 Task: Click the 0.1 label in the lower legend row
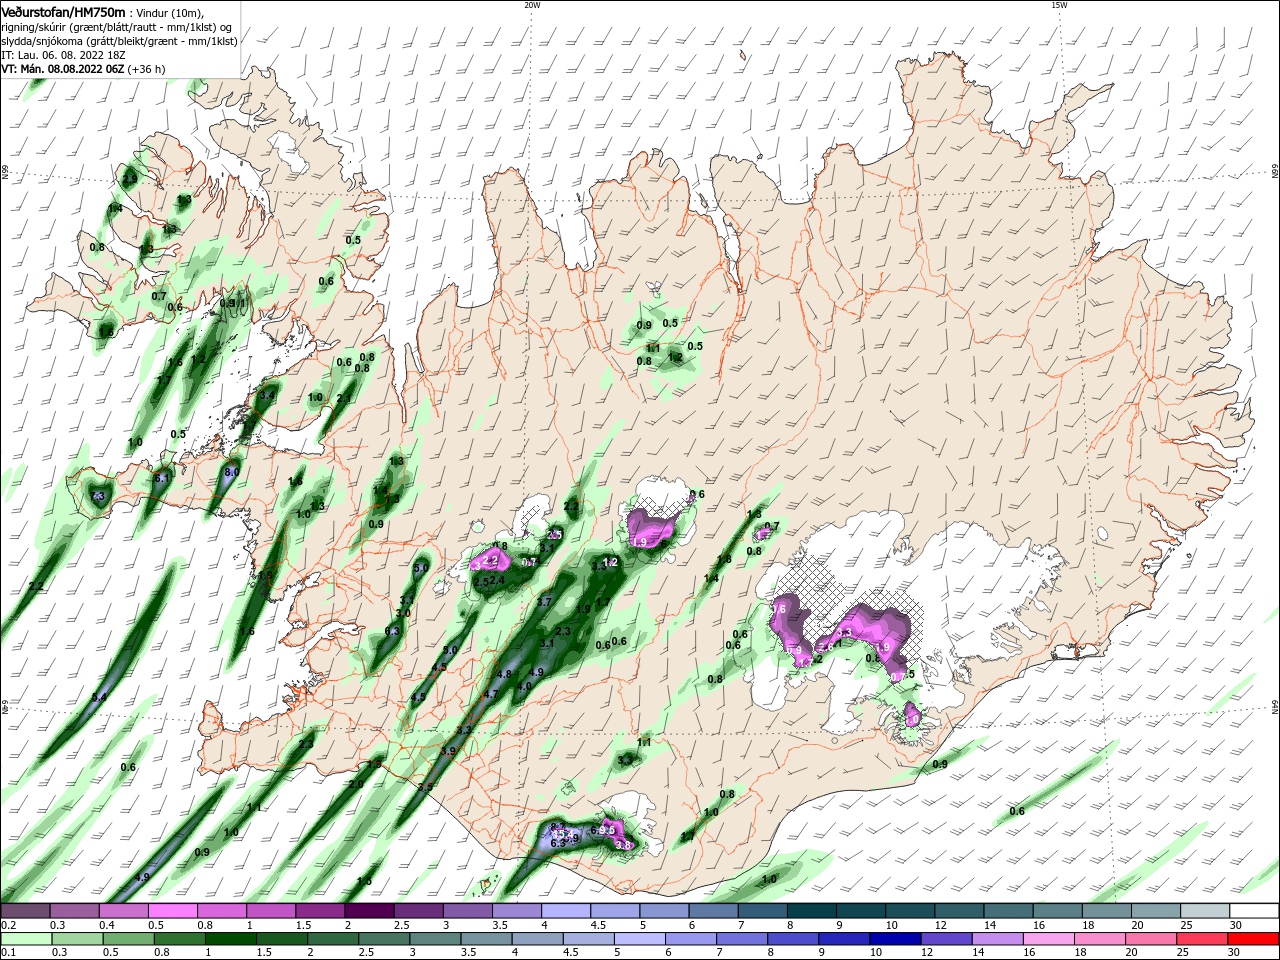point(7,953)
